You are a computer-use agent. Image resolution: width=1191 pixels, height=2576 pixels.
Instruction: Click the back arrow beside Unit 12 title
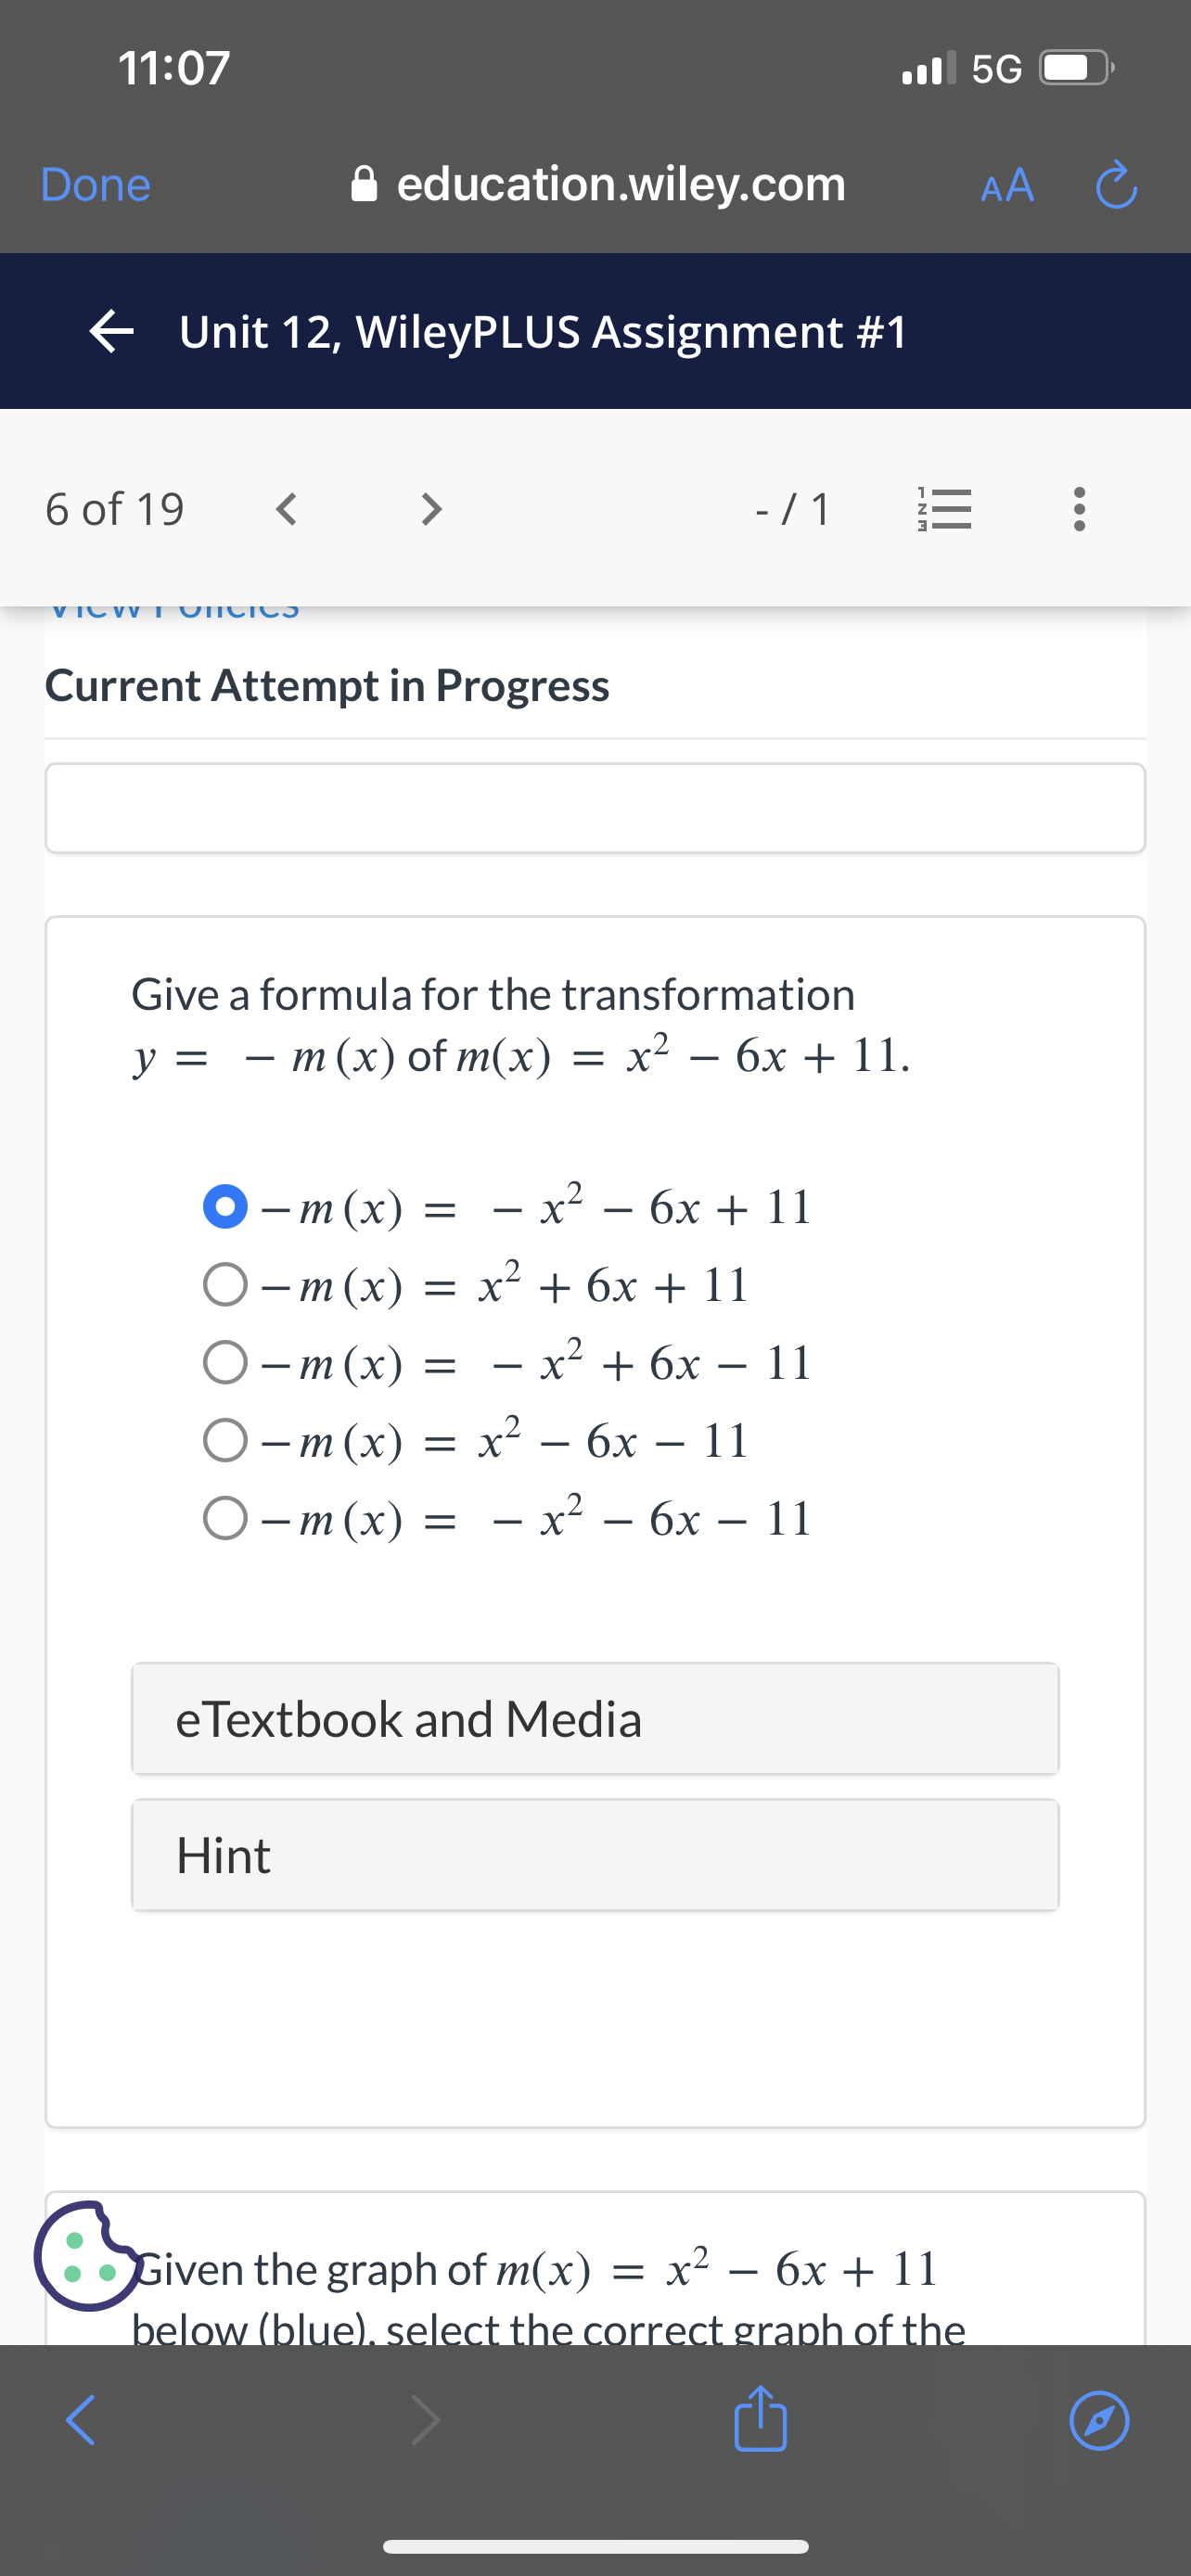point(112,332)
